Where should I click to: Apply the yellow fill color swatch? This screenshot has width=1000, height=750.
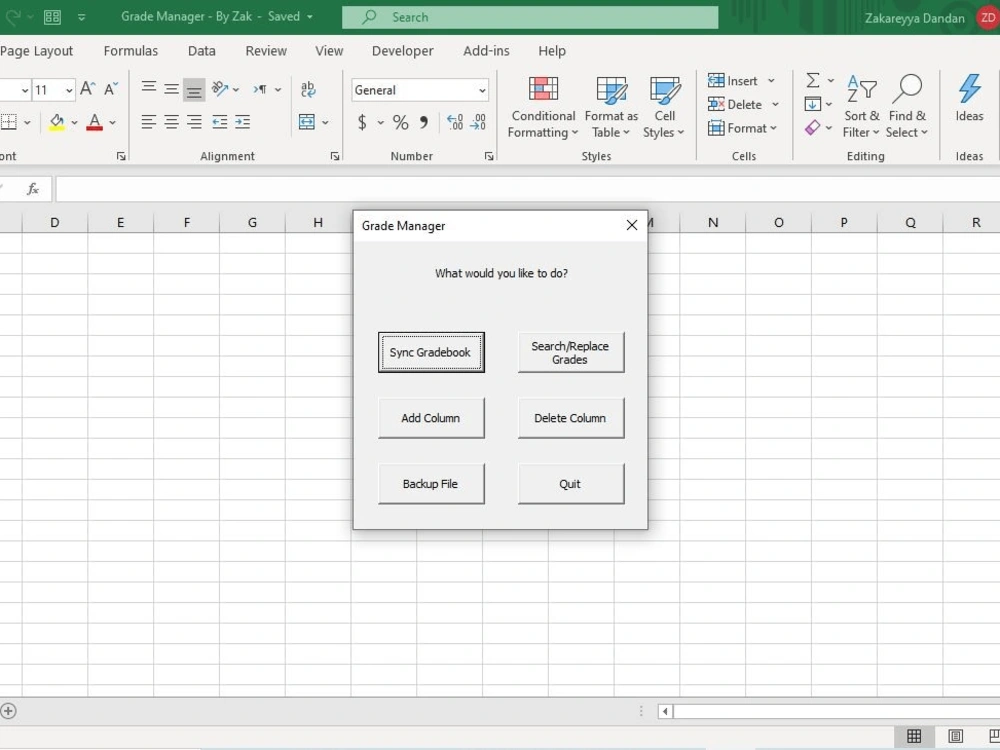click(57, 122)
